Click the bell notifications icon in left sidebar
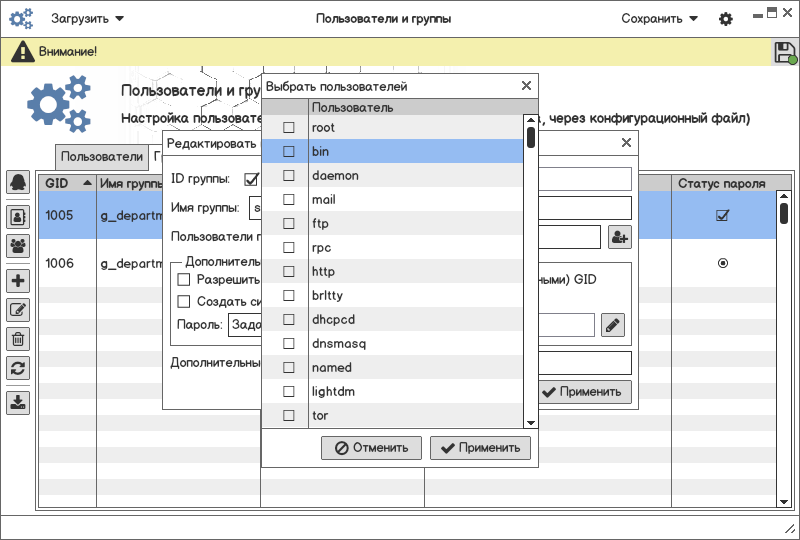Viewport: 800px width, 540px height. tap(18, 182)
